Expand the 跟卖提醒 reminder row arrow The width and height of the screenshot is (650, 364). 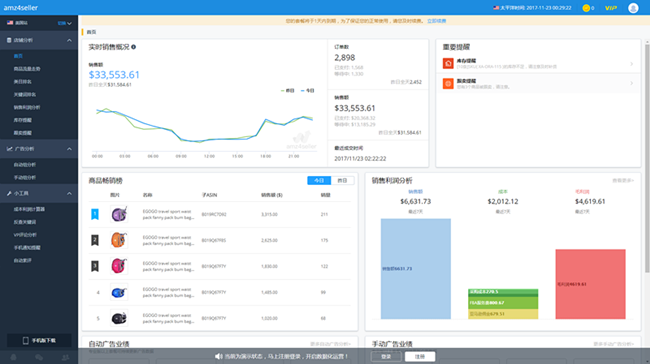[x=631, y=83]
